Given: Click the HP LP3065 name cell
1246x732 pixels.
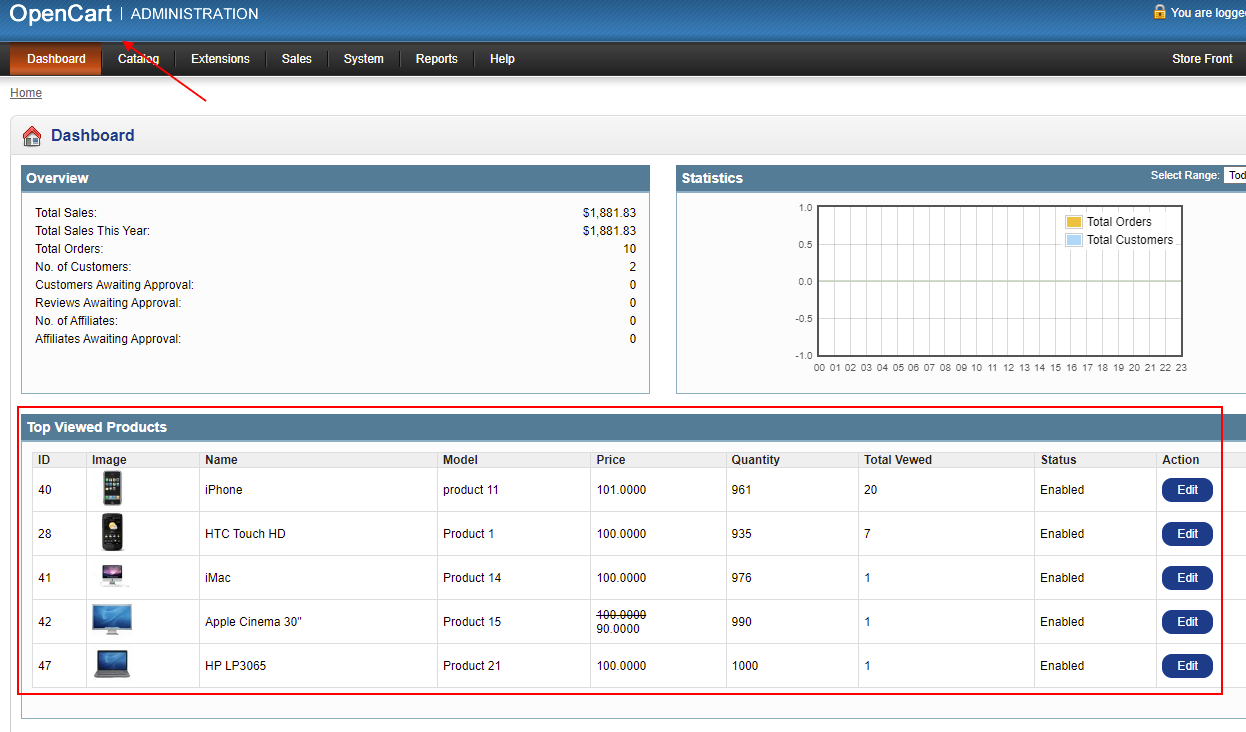Looking at the screenshot, I should click(x=235, y=666).
